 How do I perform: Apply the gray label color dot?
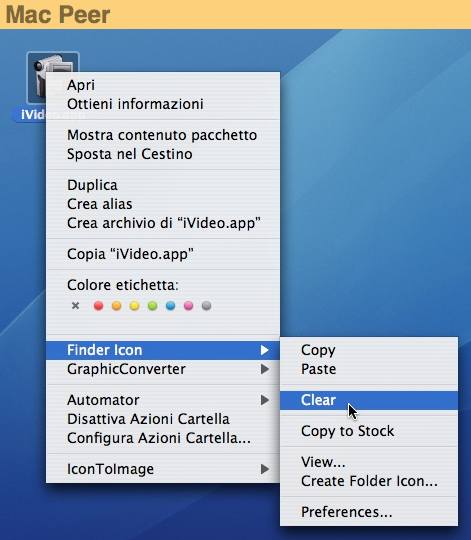tap(206, 305)
